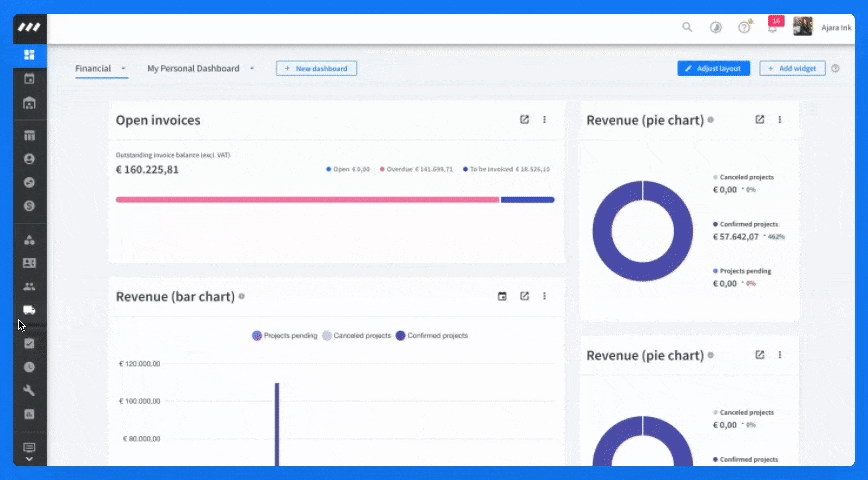Open the dollar sign finance icon in sidebar
Image resolution: width=868 pixels, height=480 pixels.
29,206
